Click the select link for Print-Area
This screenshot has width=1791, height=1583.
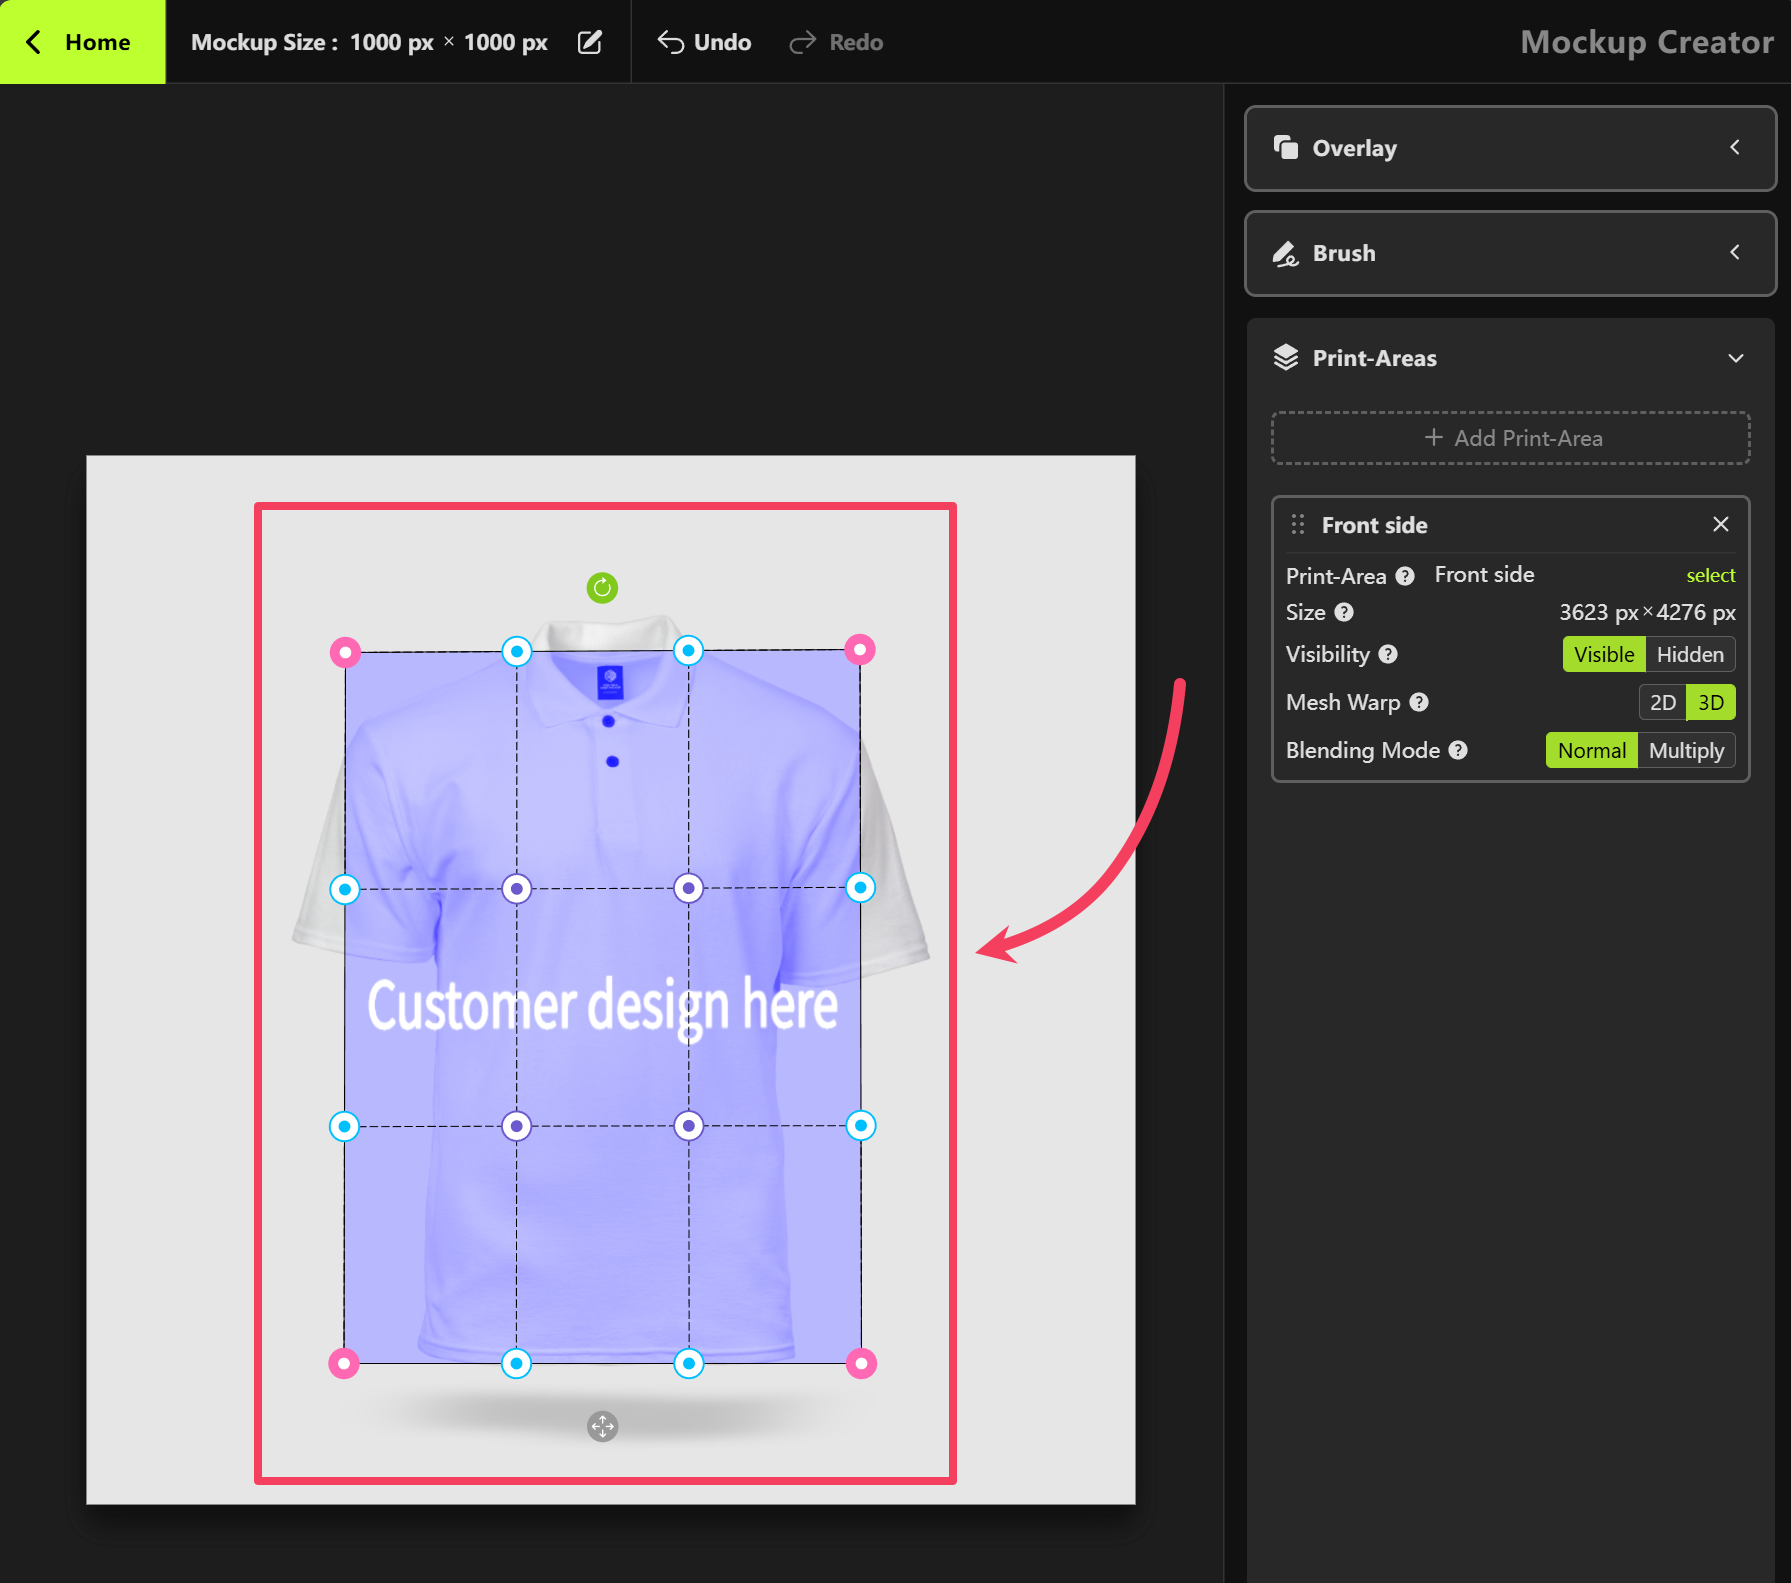1710,575
